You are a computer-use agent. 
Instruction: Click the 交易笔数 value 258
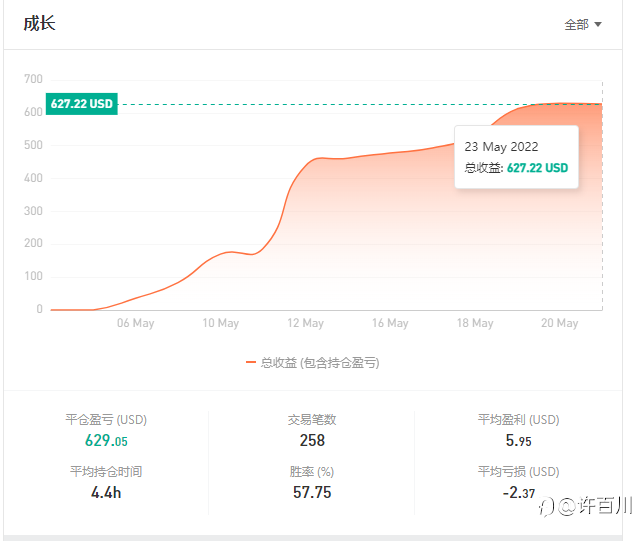tap(312, 440)
